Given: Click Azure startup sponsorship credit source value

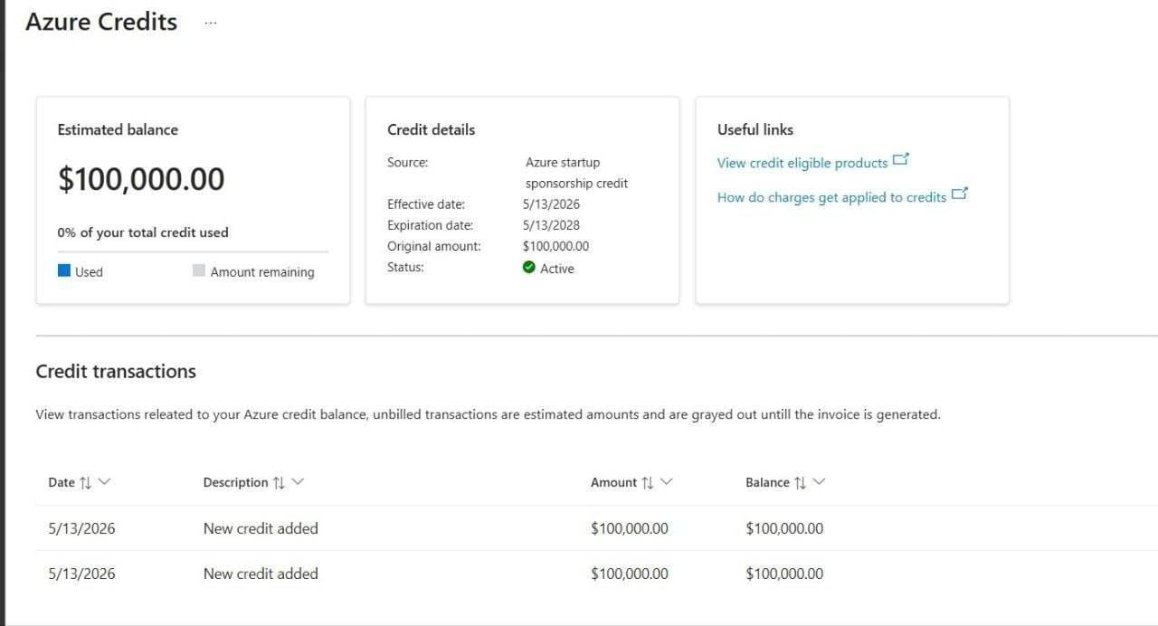Looking at the screenshot, I should (x=576, y=173).
